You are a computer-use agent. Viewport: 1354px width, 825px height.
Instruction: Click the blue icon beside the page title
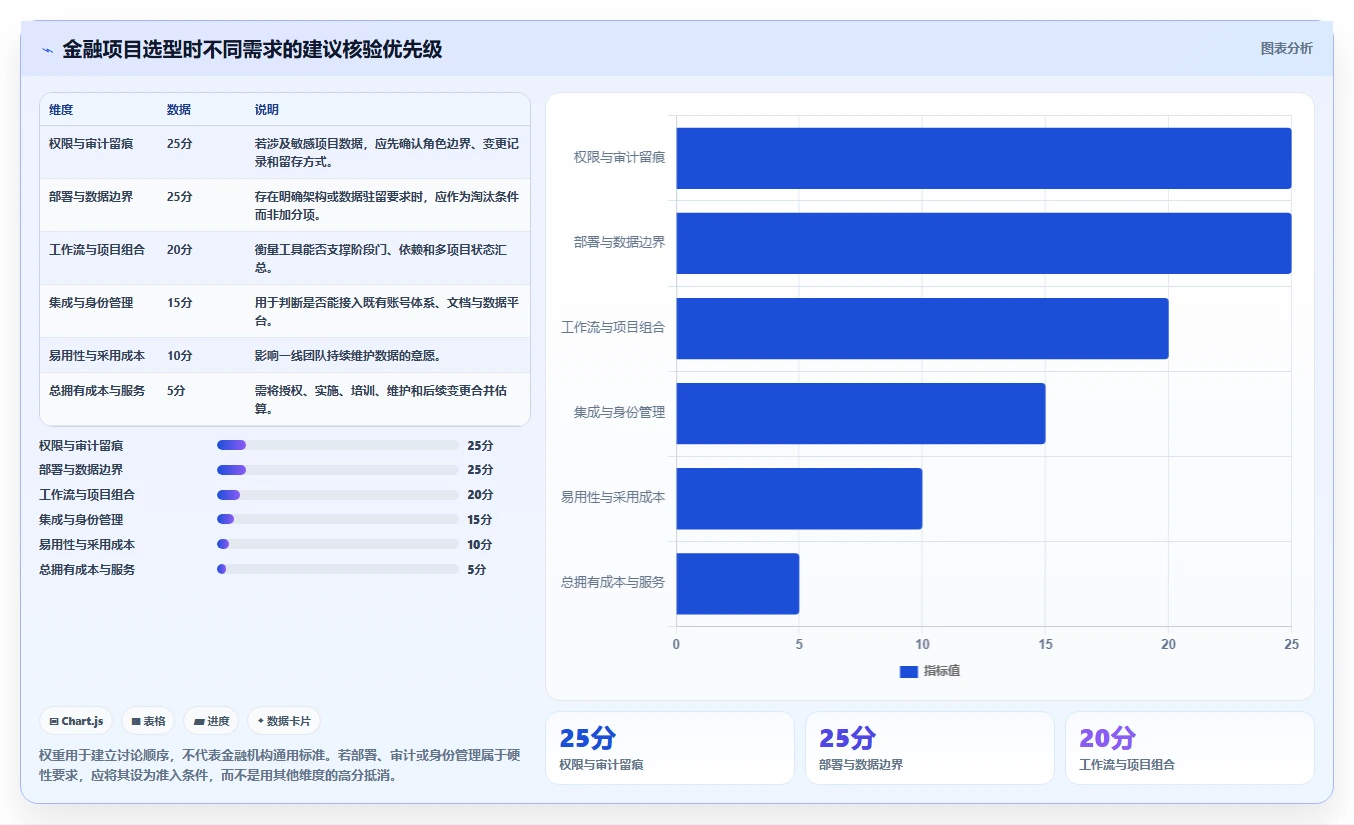click(48, 50)
